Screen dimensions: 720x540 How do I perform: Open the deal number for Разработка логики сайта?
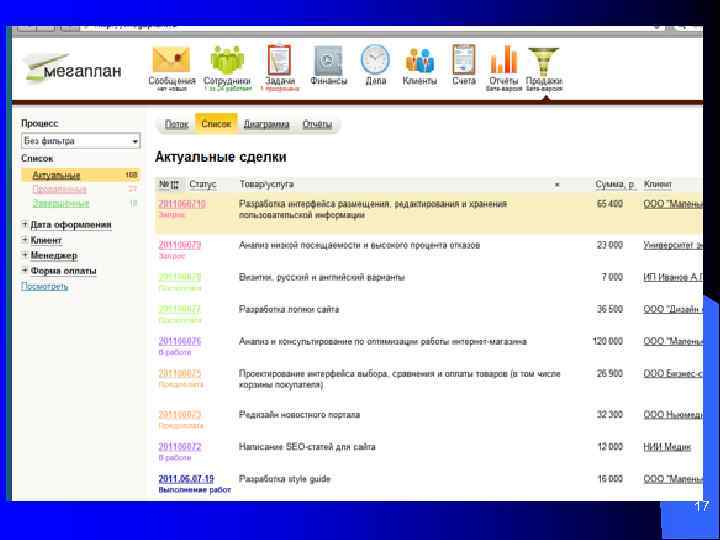[x=180, y=309]
